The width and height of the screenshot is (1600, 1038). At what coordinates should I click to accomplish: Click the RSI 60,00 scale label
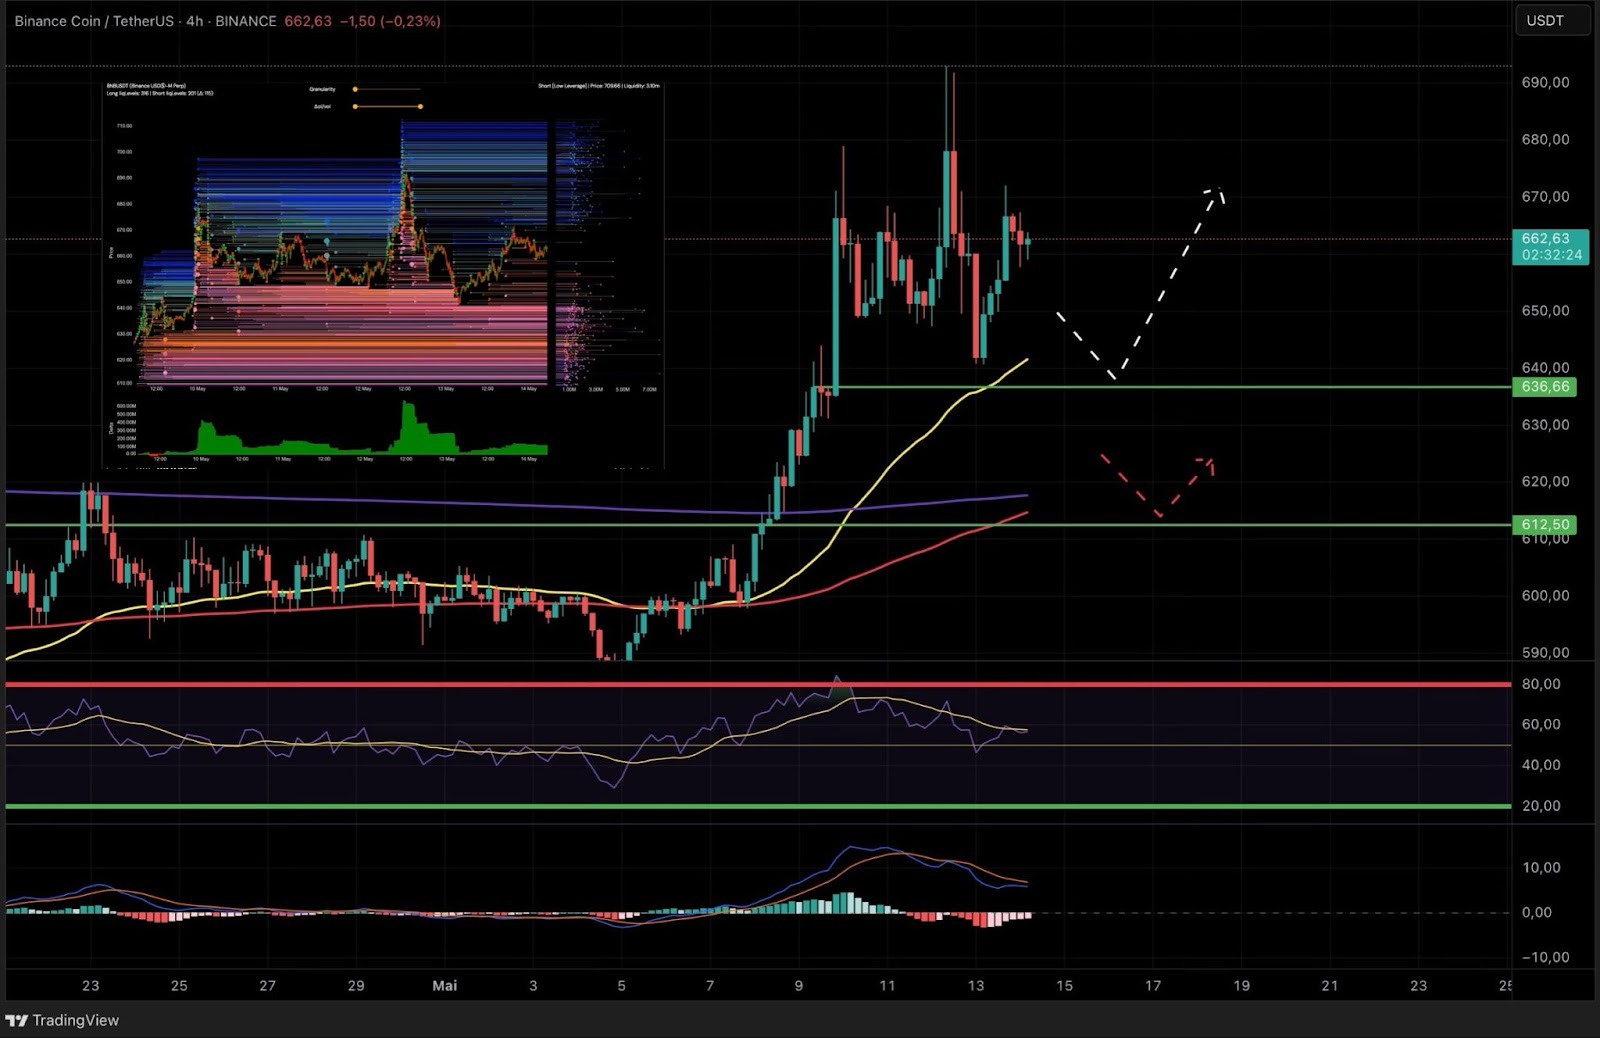(1541, 724)
